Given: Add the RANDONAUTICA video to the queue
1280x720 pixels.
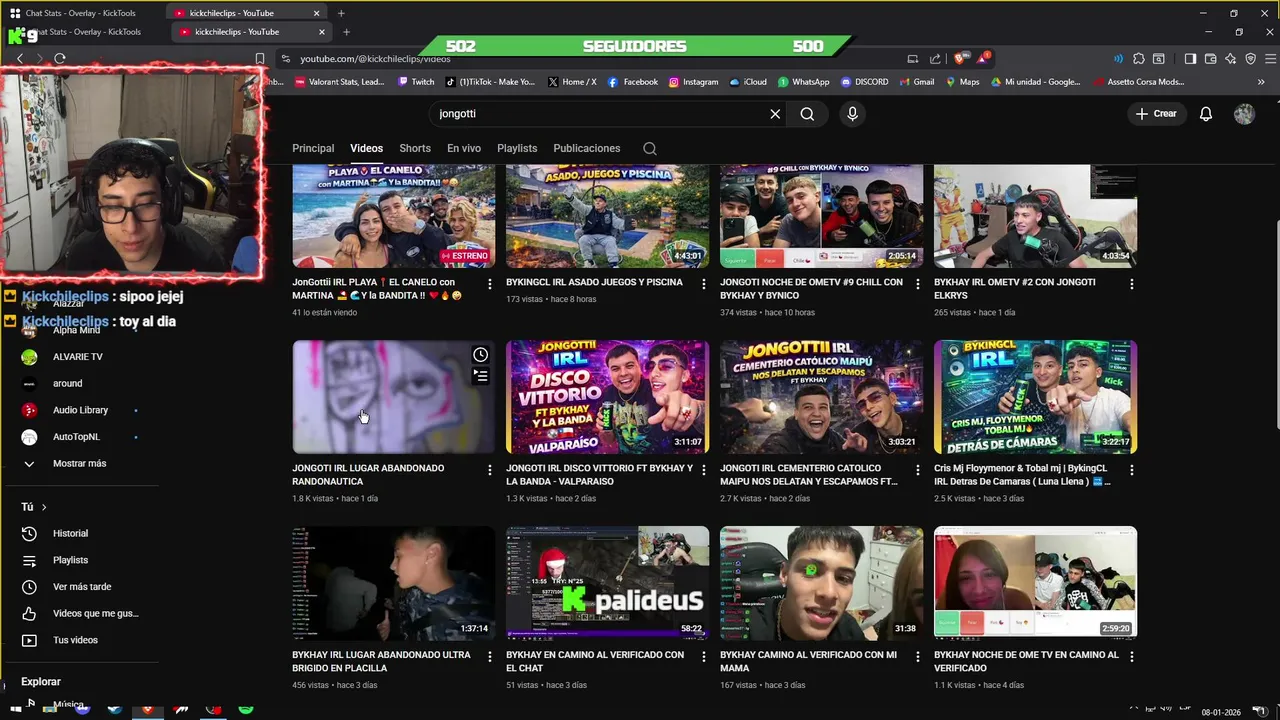Looking at the screenshot, I should click(481, 376).
